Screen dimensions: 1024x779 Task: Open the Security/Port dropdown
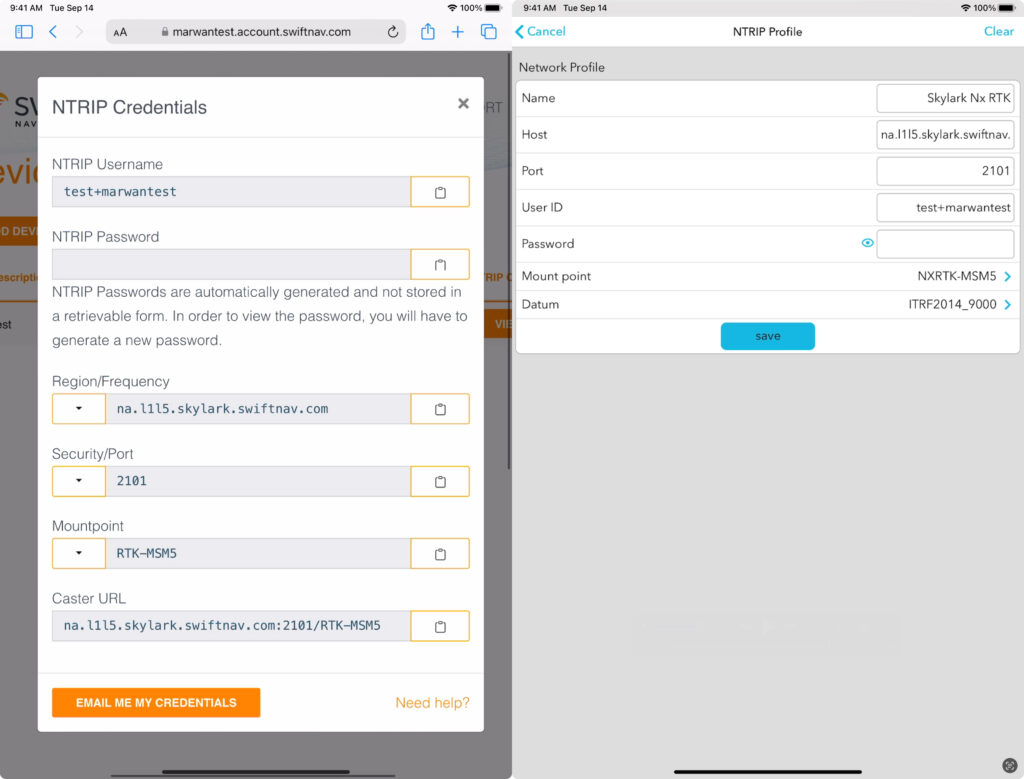tap(79, 481)
